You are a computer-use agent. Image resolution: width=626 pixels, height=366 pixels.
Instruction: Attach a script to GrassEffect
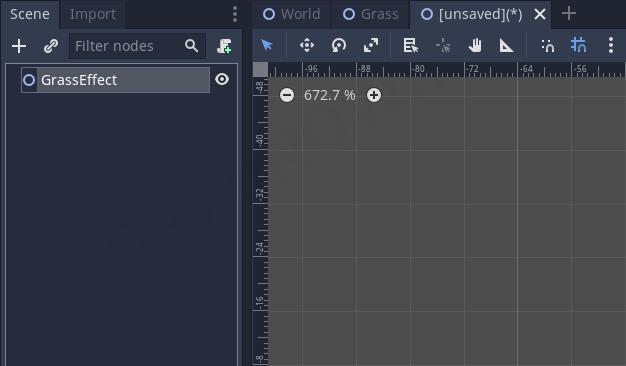tap(224, 46)
